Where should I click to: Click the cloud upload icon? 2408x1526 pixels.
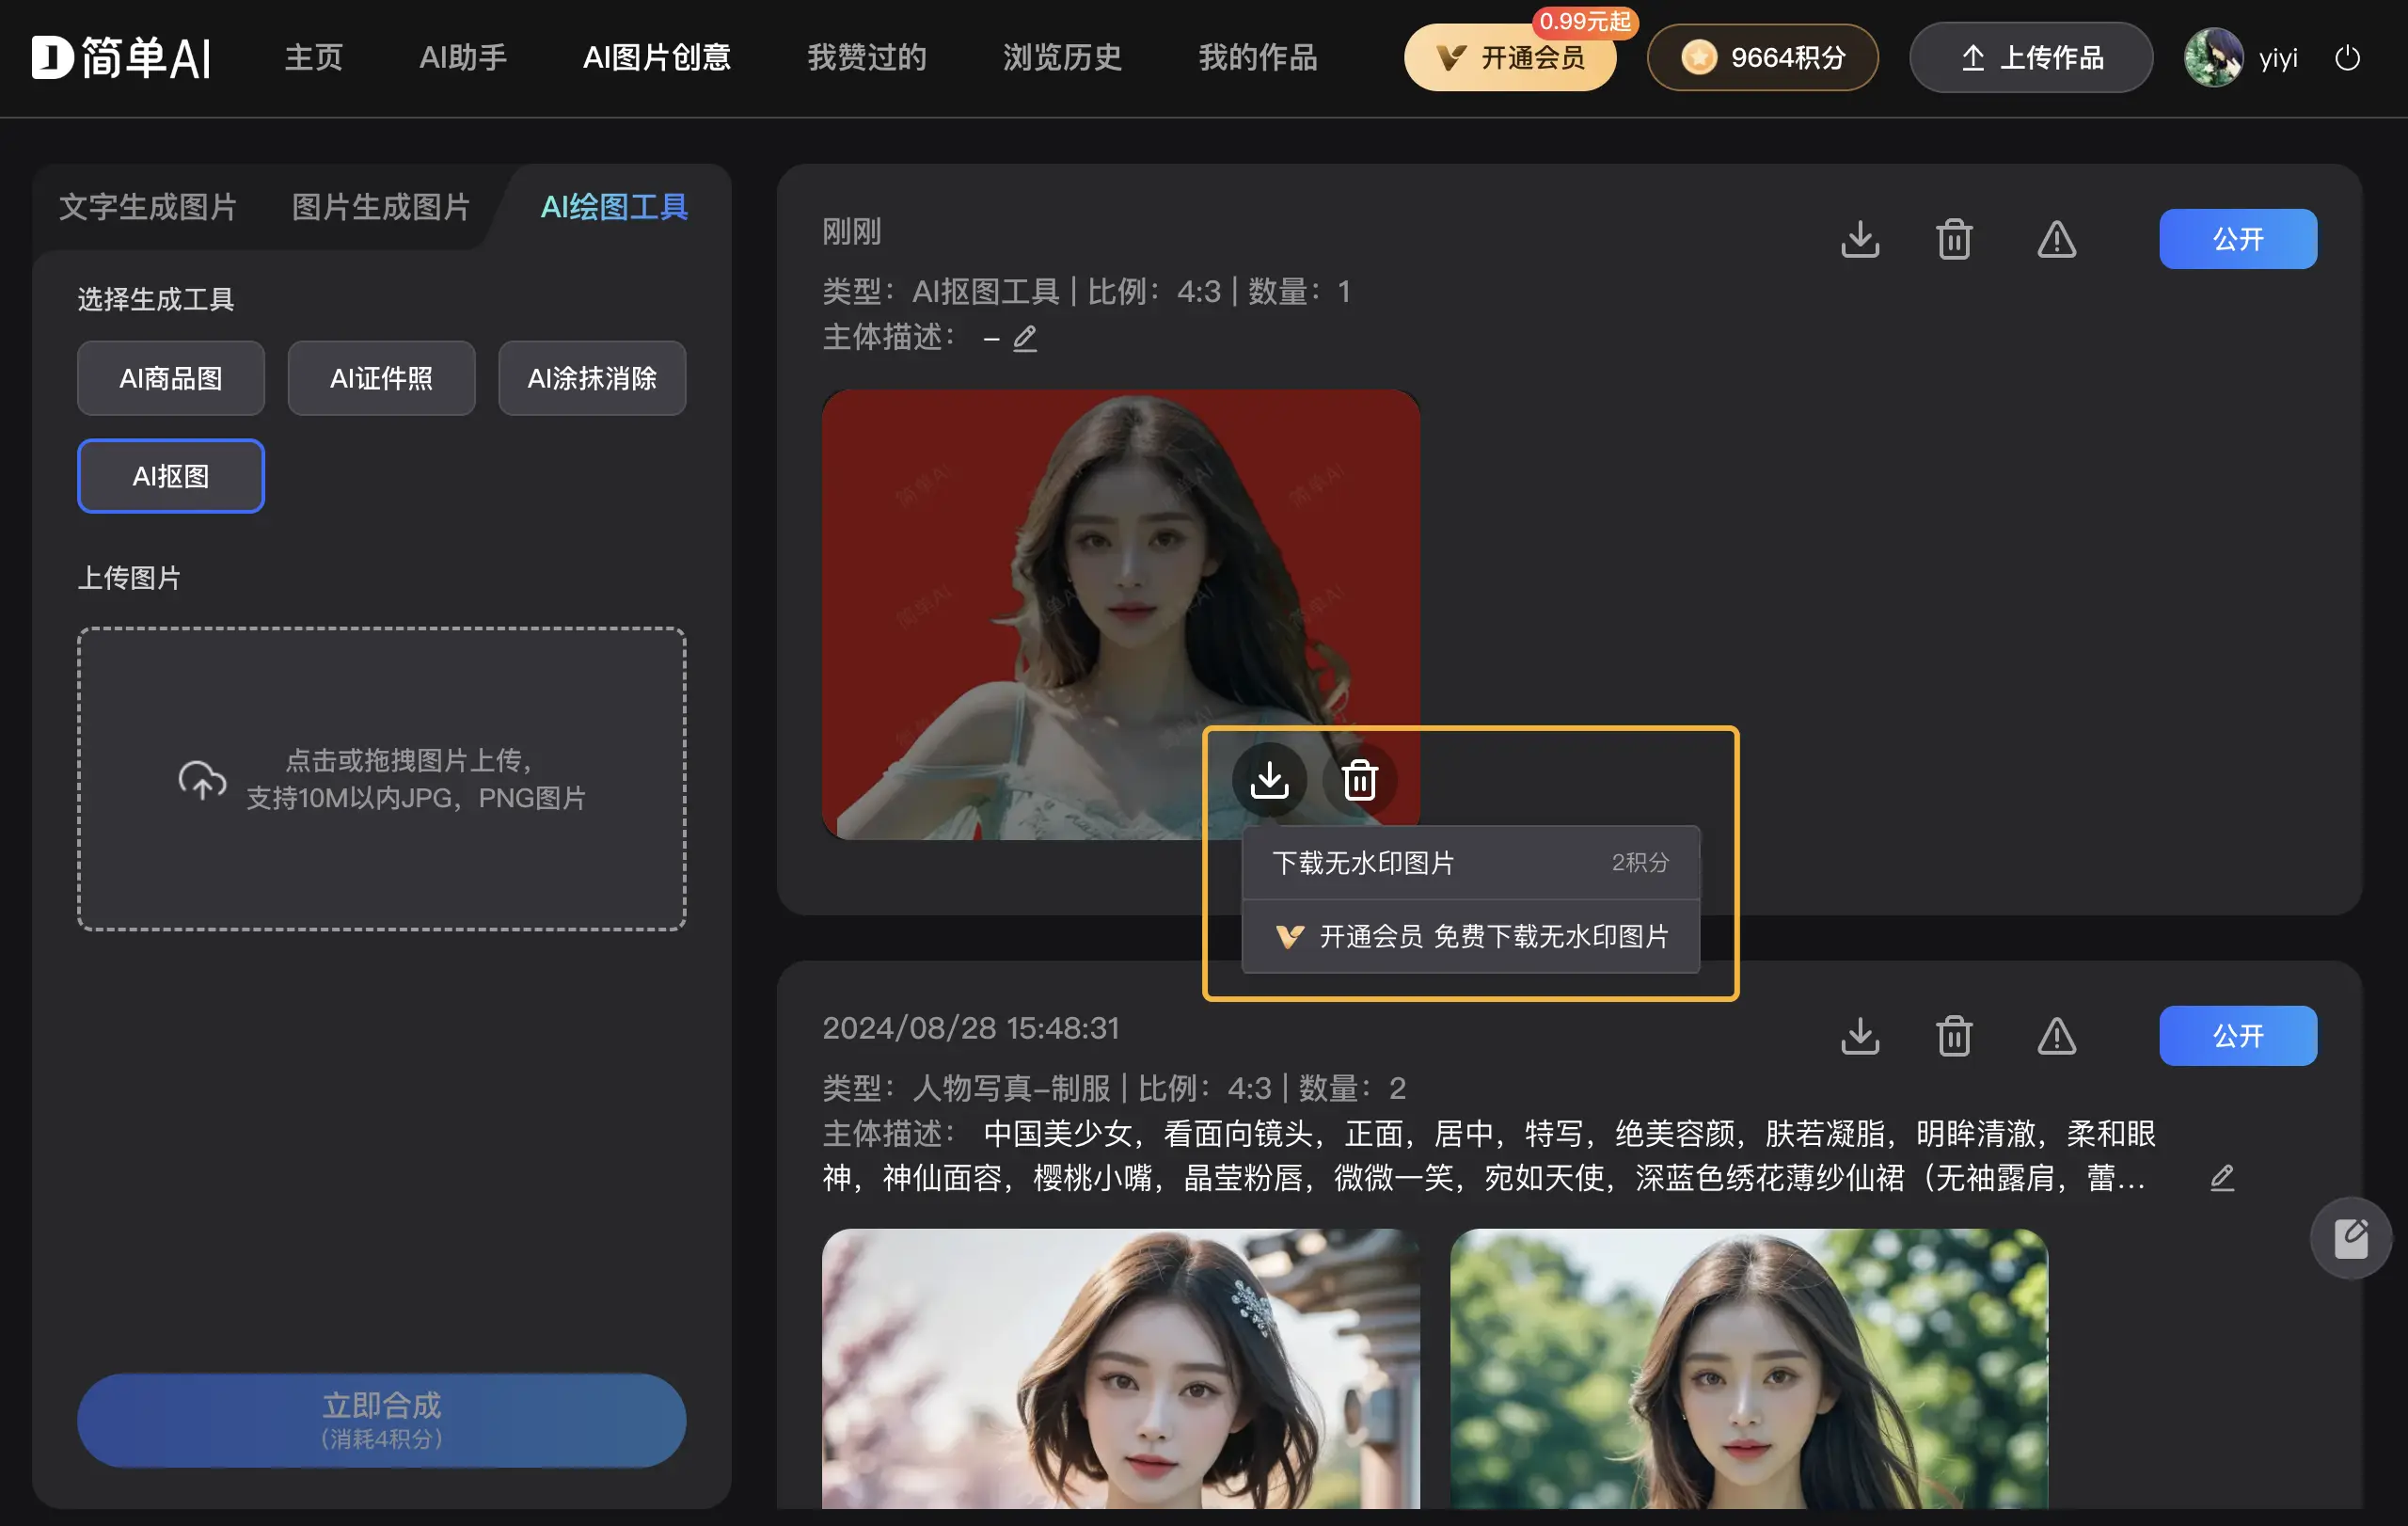click(x=202, y=780)
